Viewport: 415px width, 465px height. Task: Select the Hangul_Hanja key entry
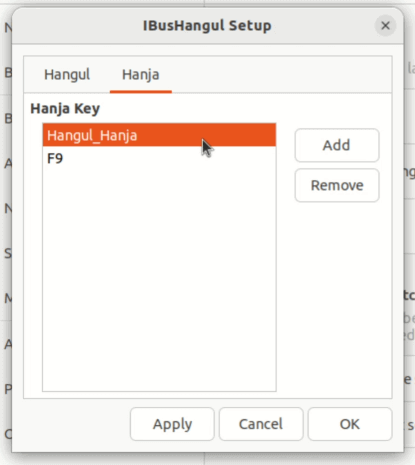[159, 135]
